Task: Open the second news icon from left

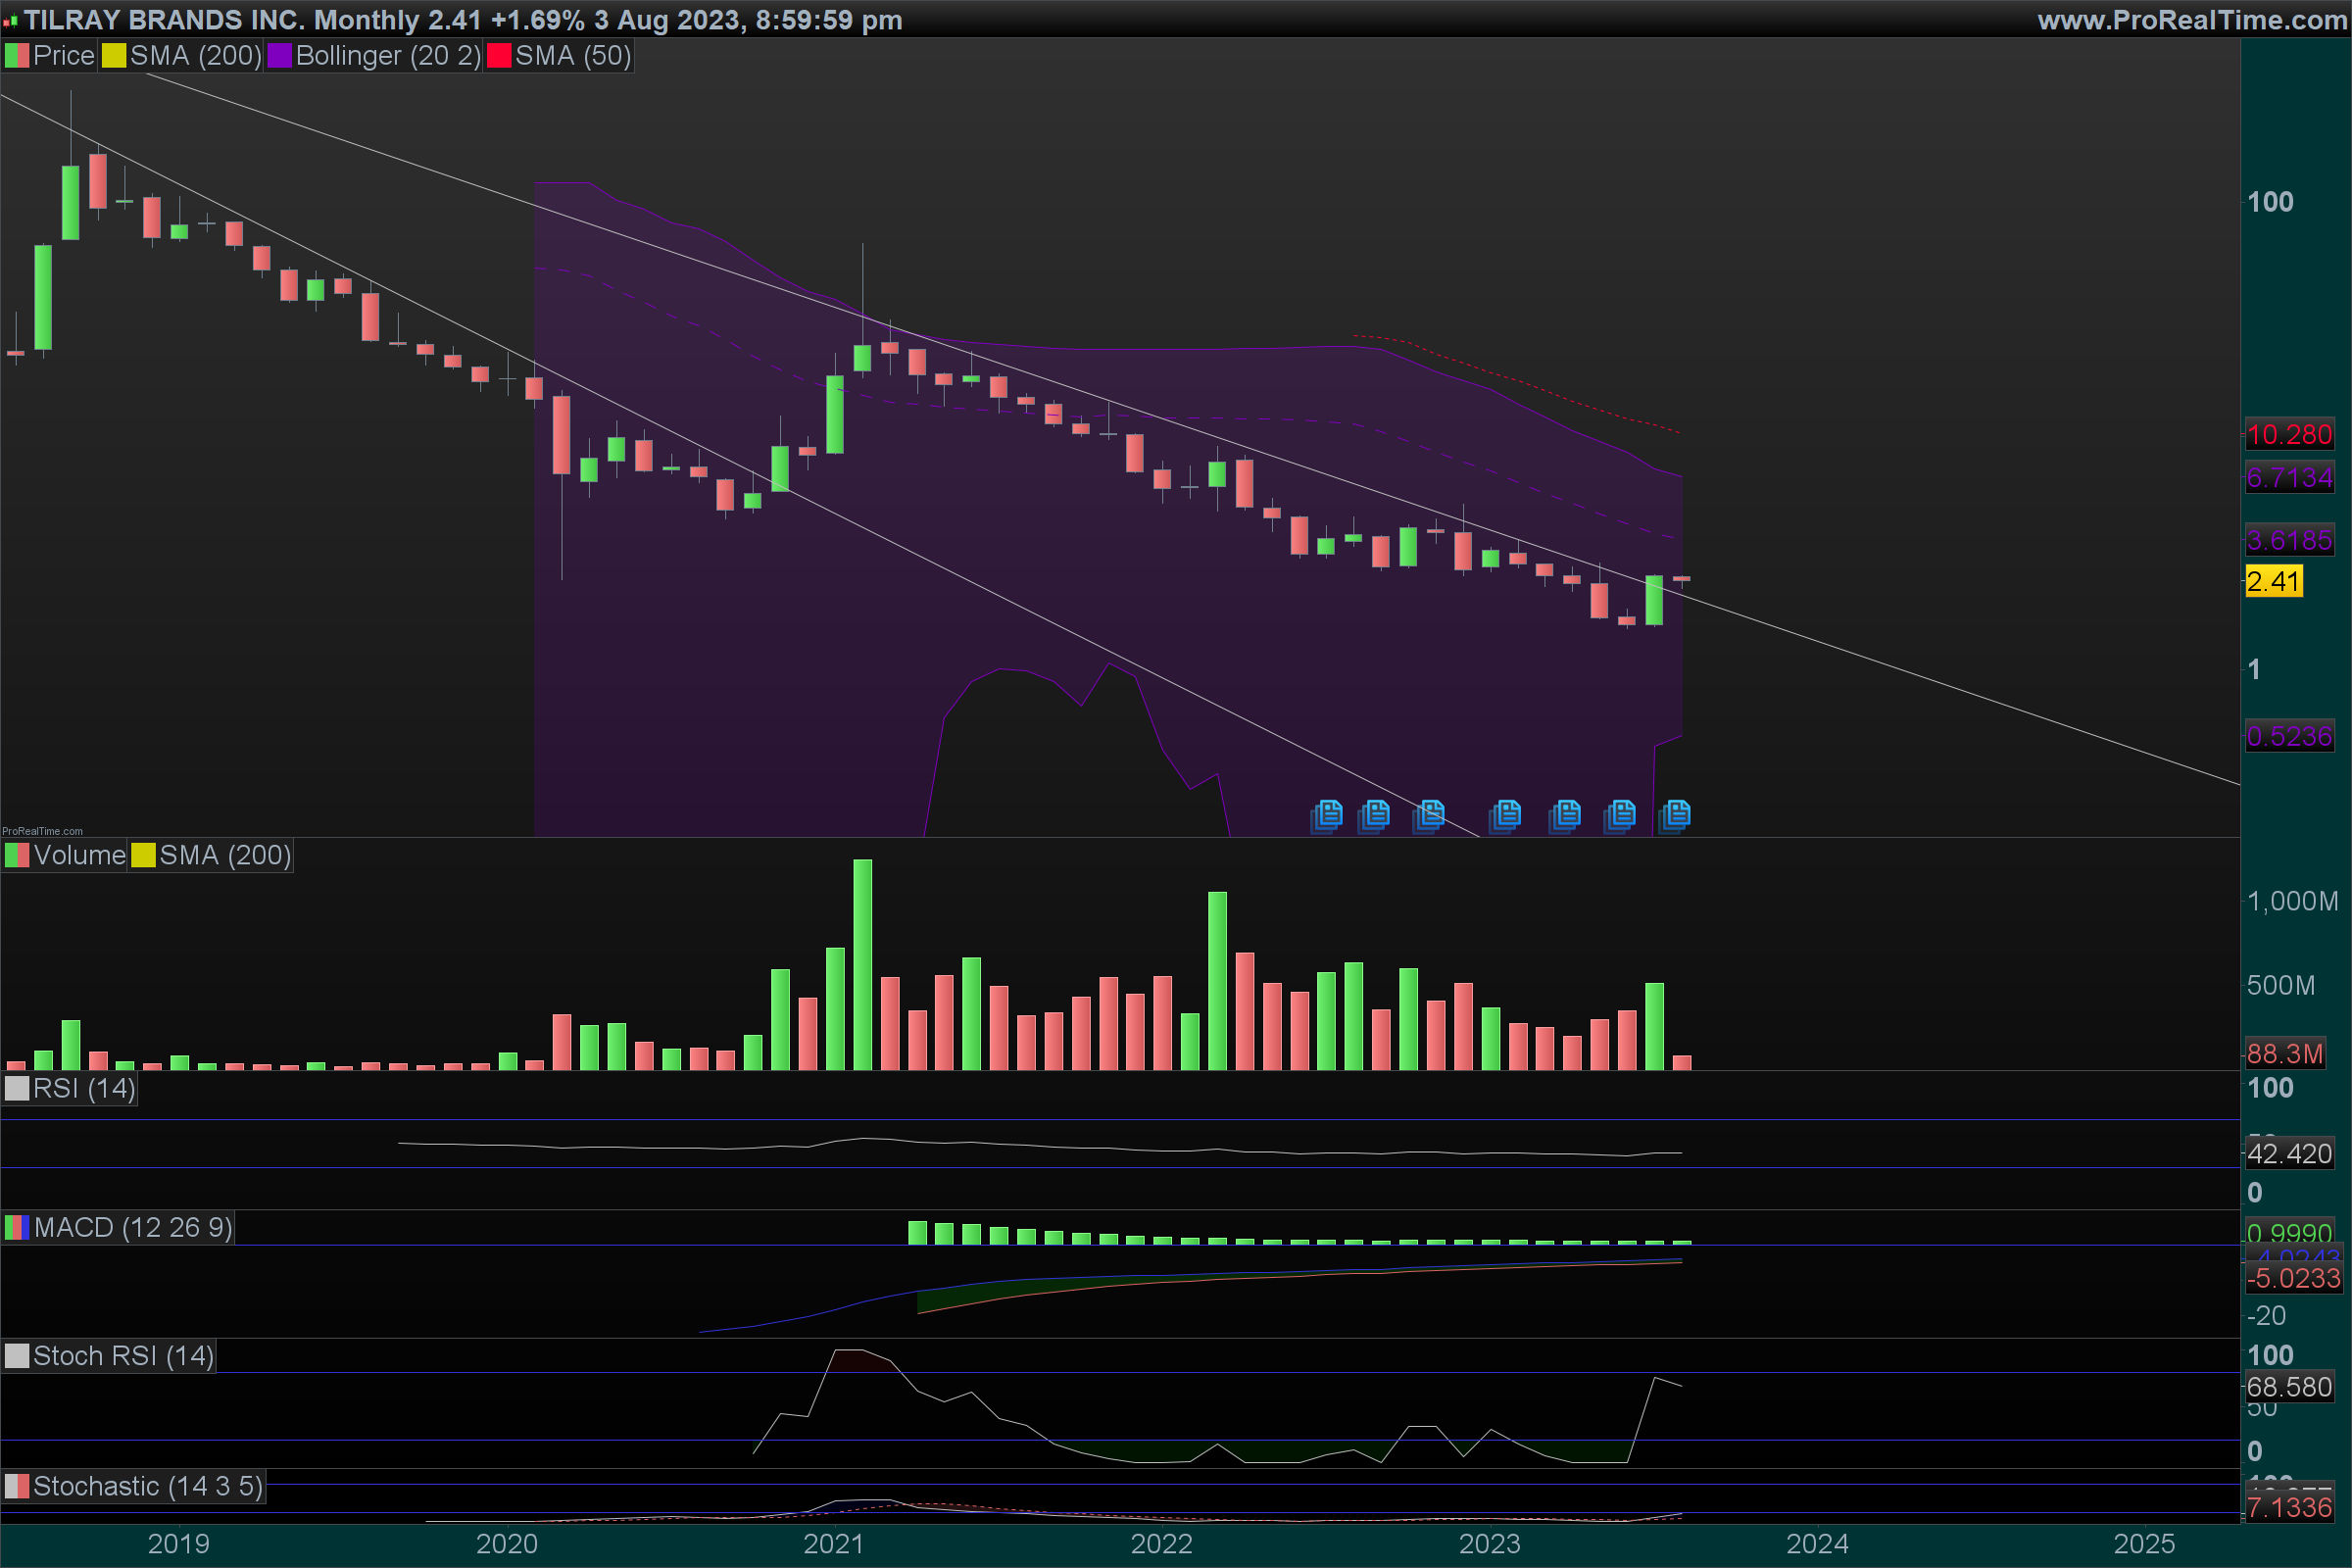Action: point(1376,815)
